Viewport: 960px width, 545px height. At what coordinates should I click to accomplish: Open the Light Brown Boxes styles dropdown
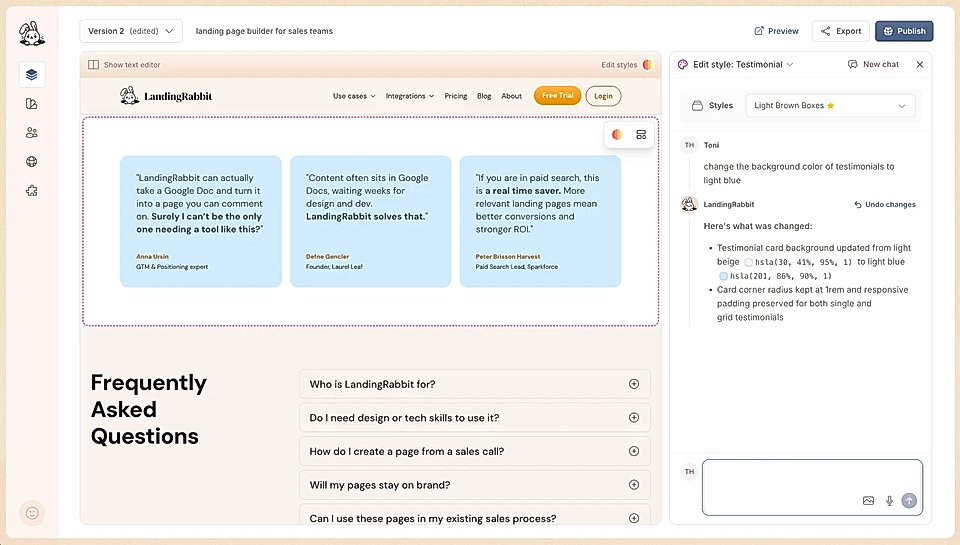[830, 105]
